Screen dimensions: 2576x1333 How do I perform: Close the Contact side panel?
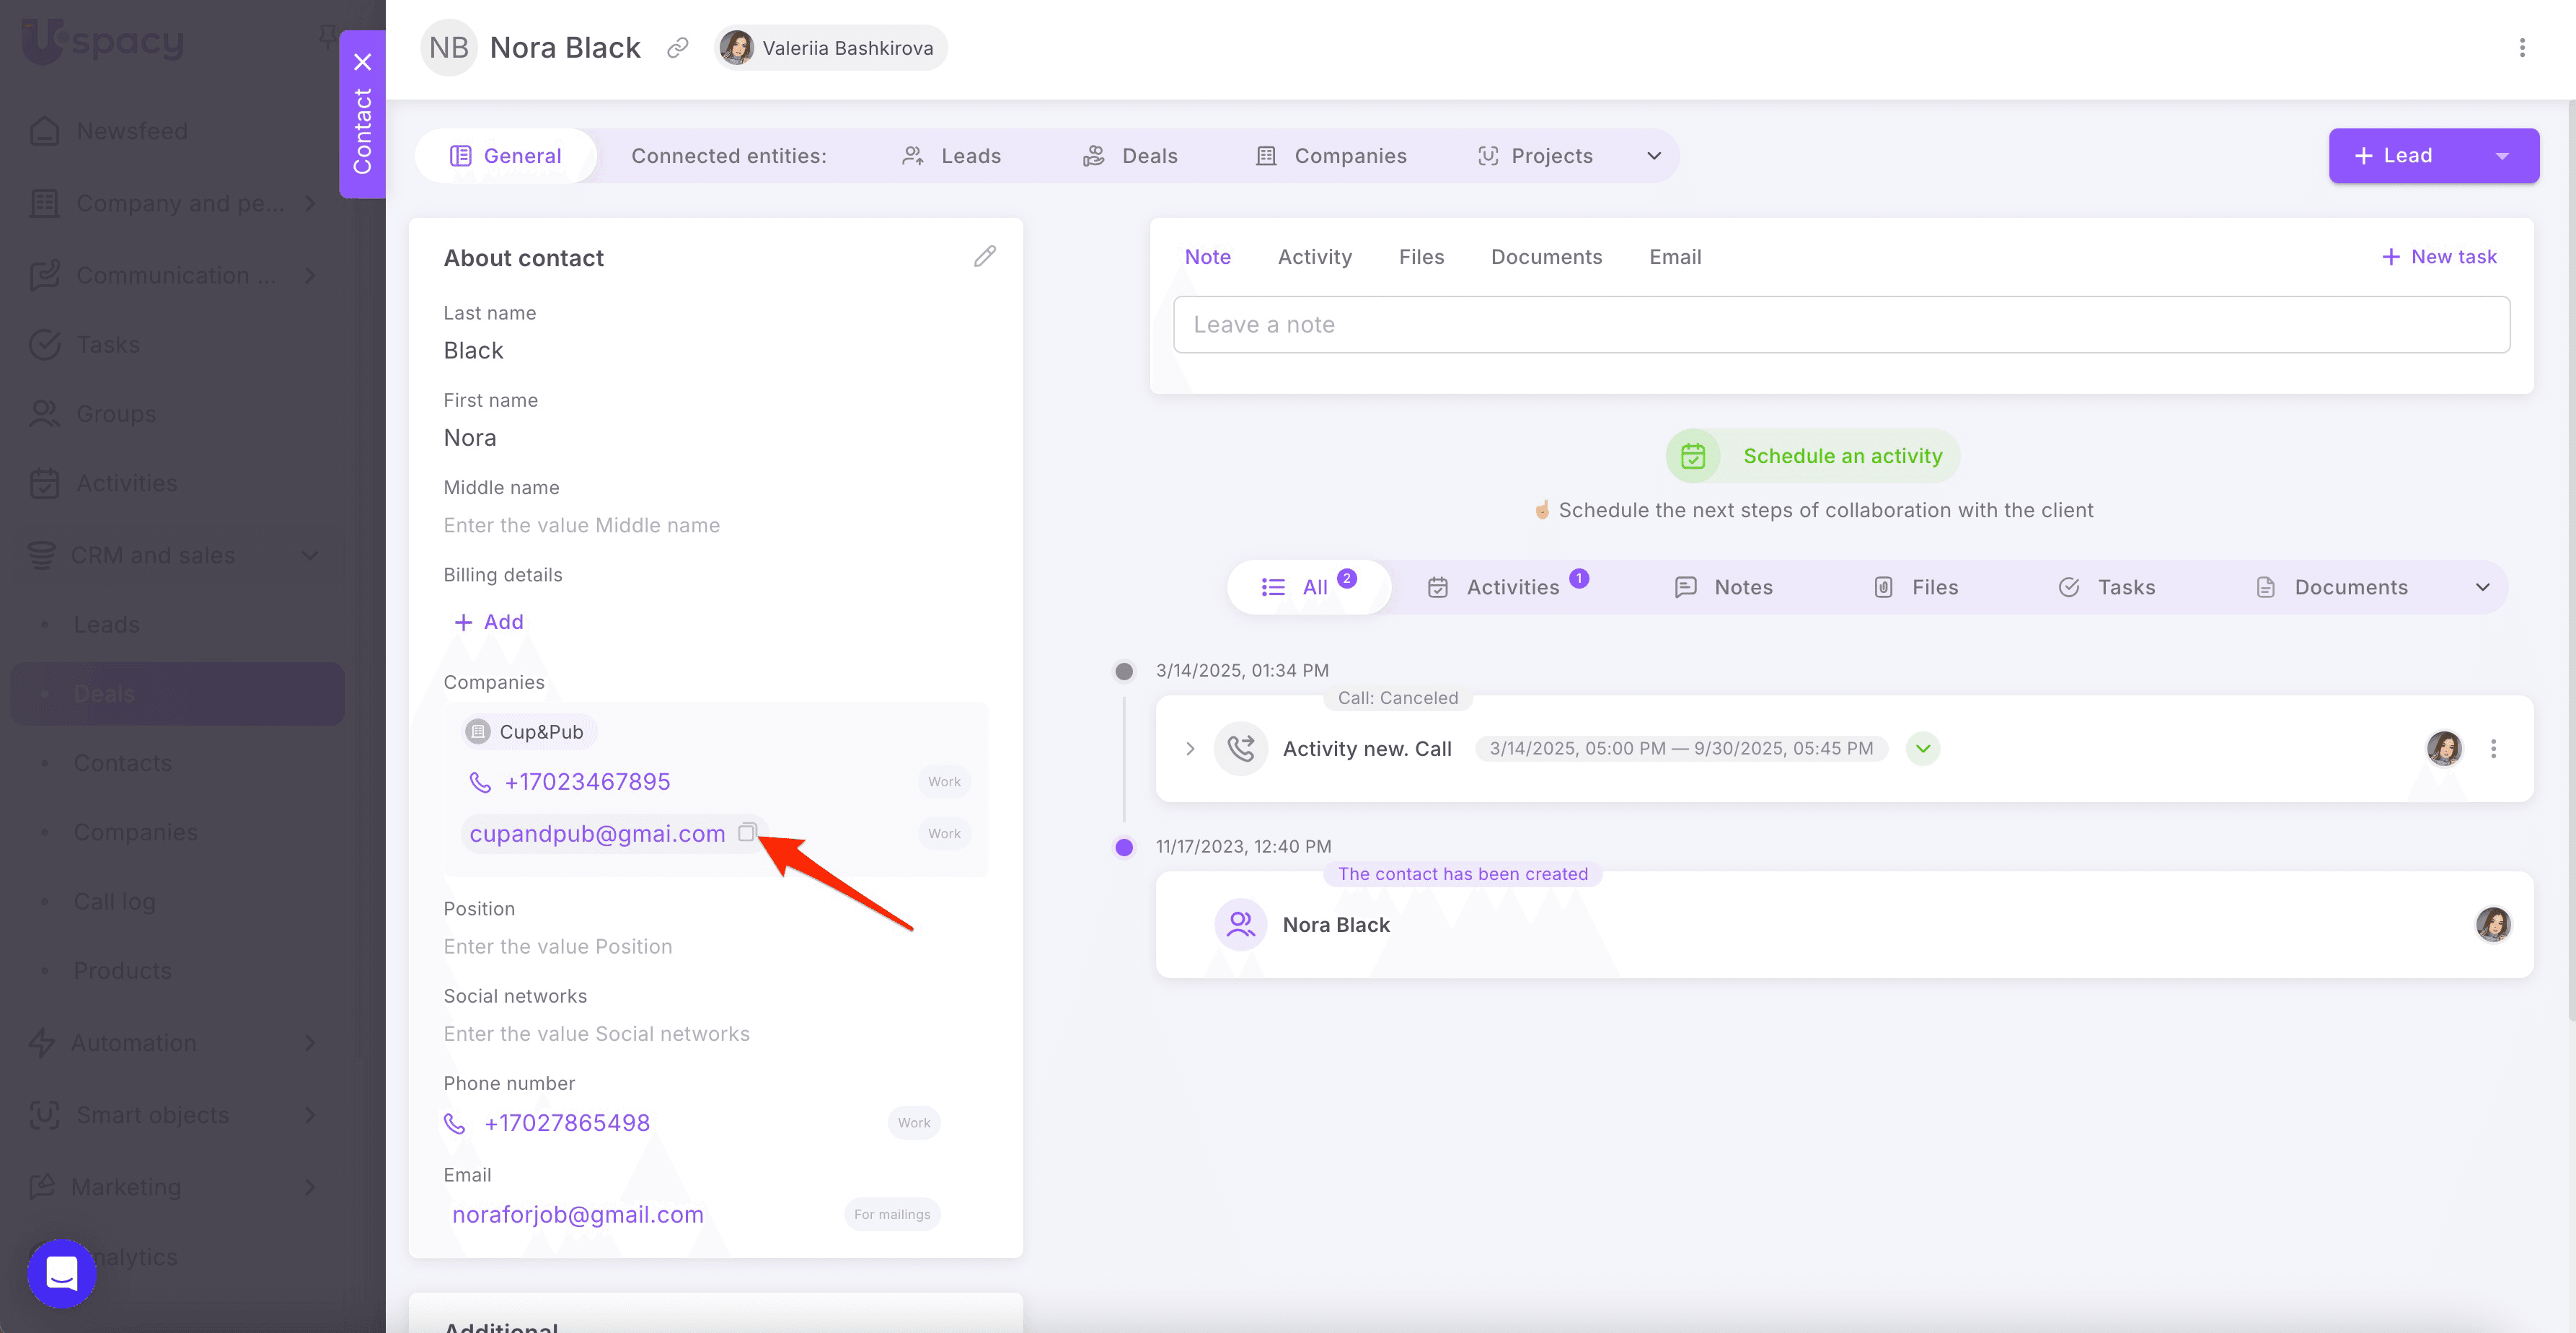(x=362, y=62)
